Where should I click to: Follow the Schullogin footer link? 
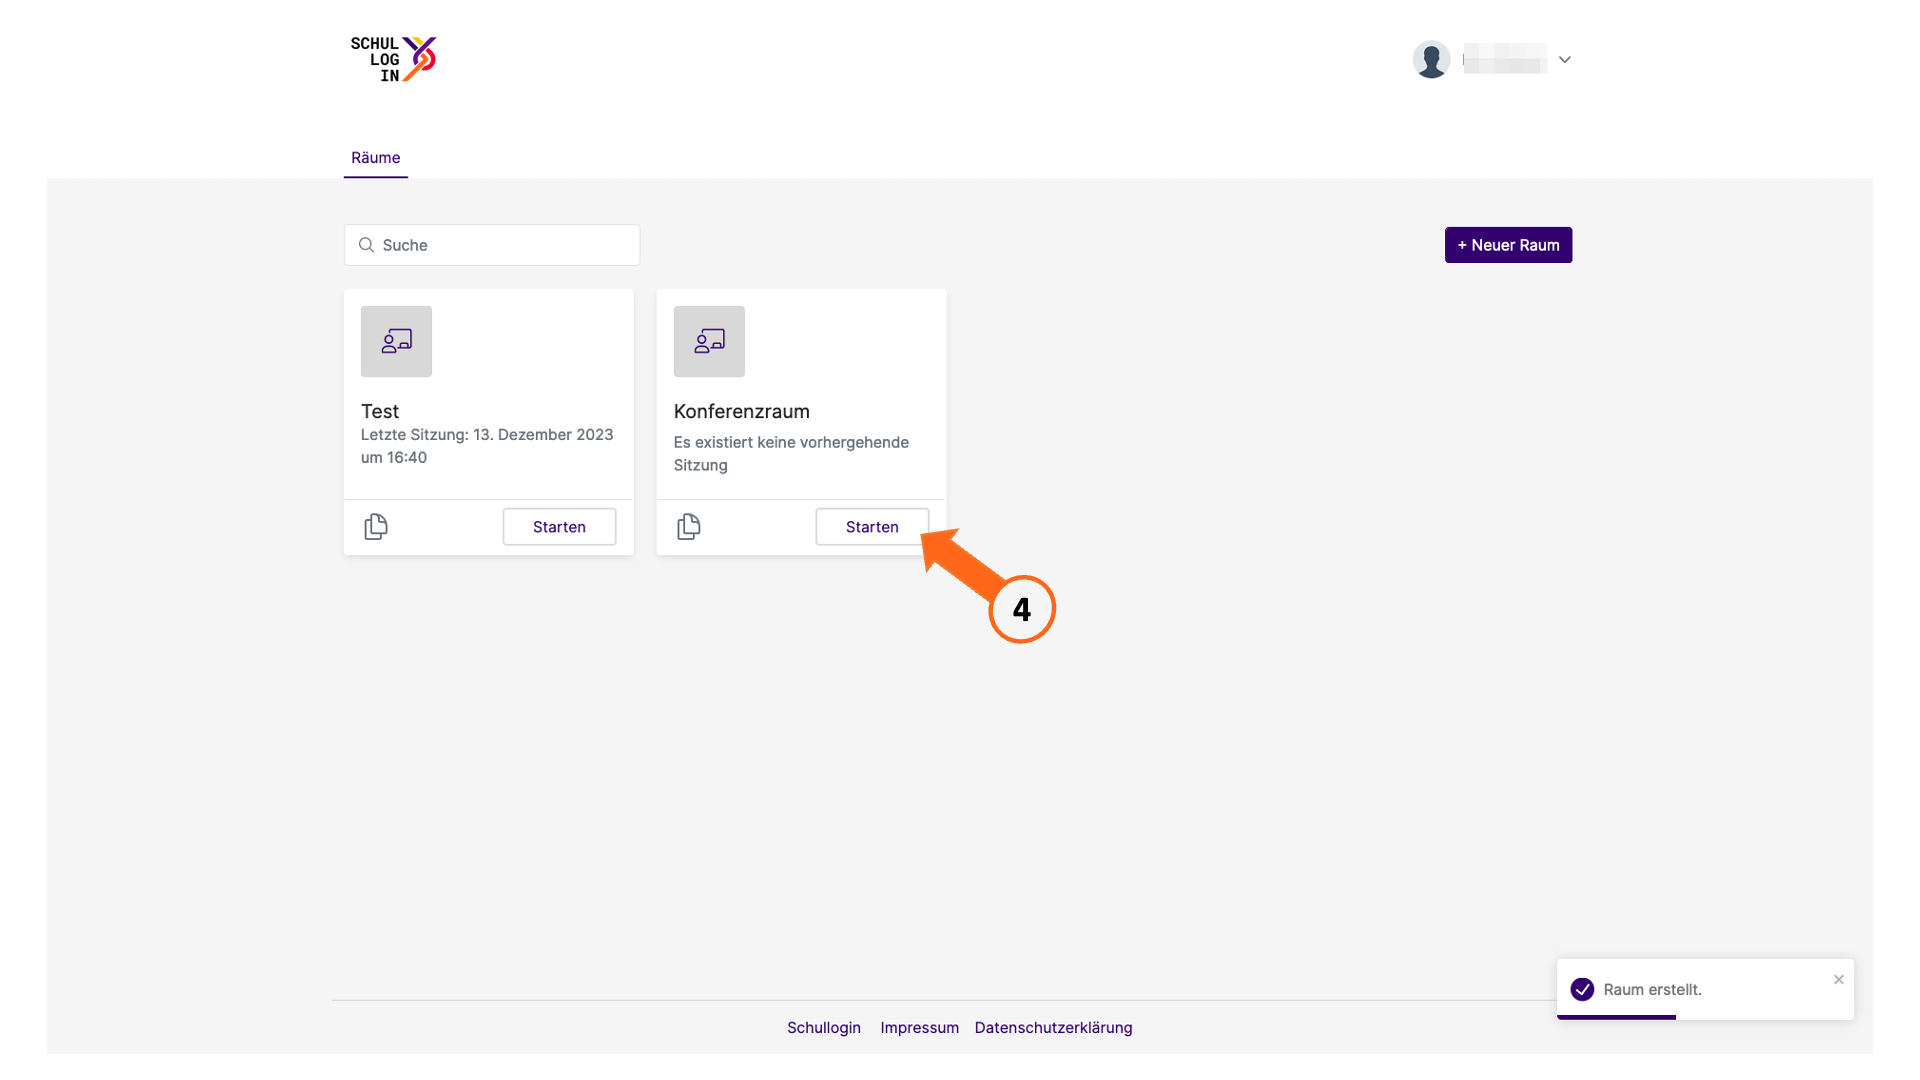[824, 1027]
